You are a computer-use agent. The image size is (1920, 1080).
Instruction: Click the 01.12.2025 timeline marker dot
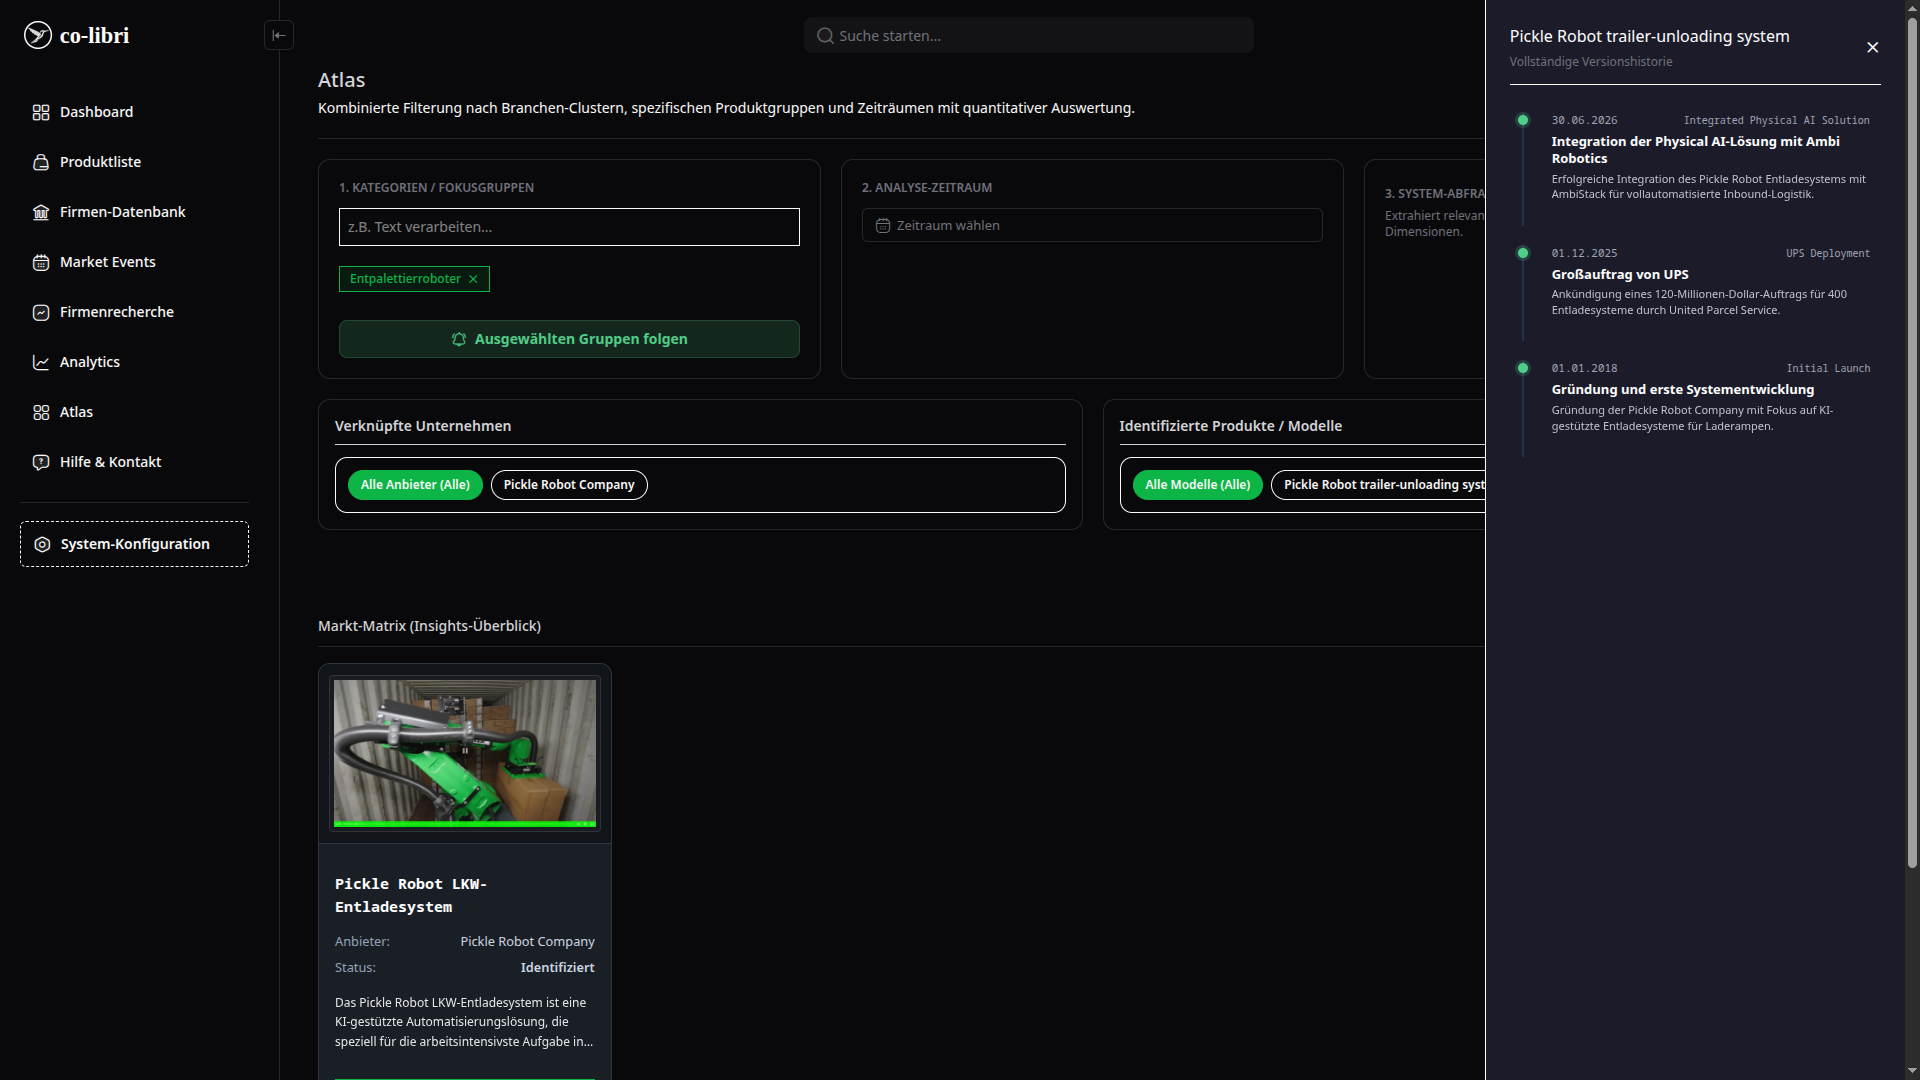tap(1523, 253)
